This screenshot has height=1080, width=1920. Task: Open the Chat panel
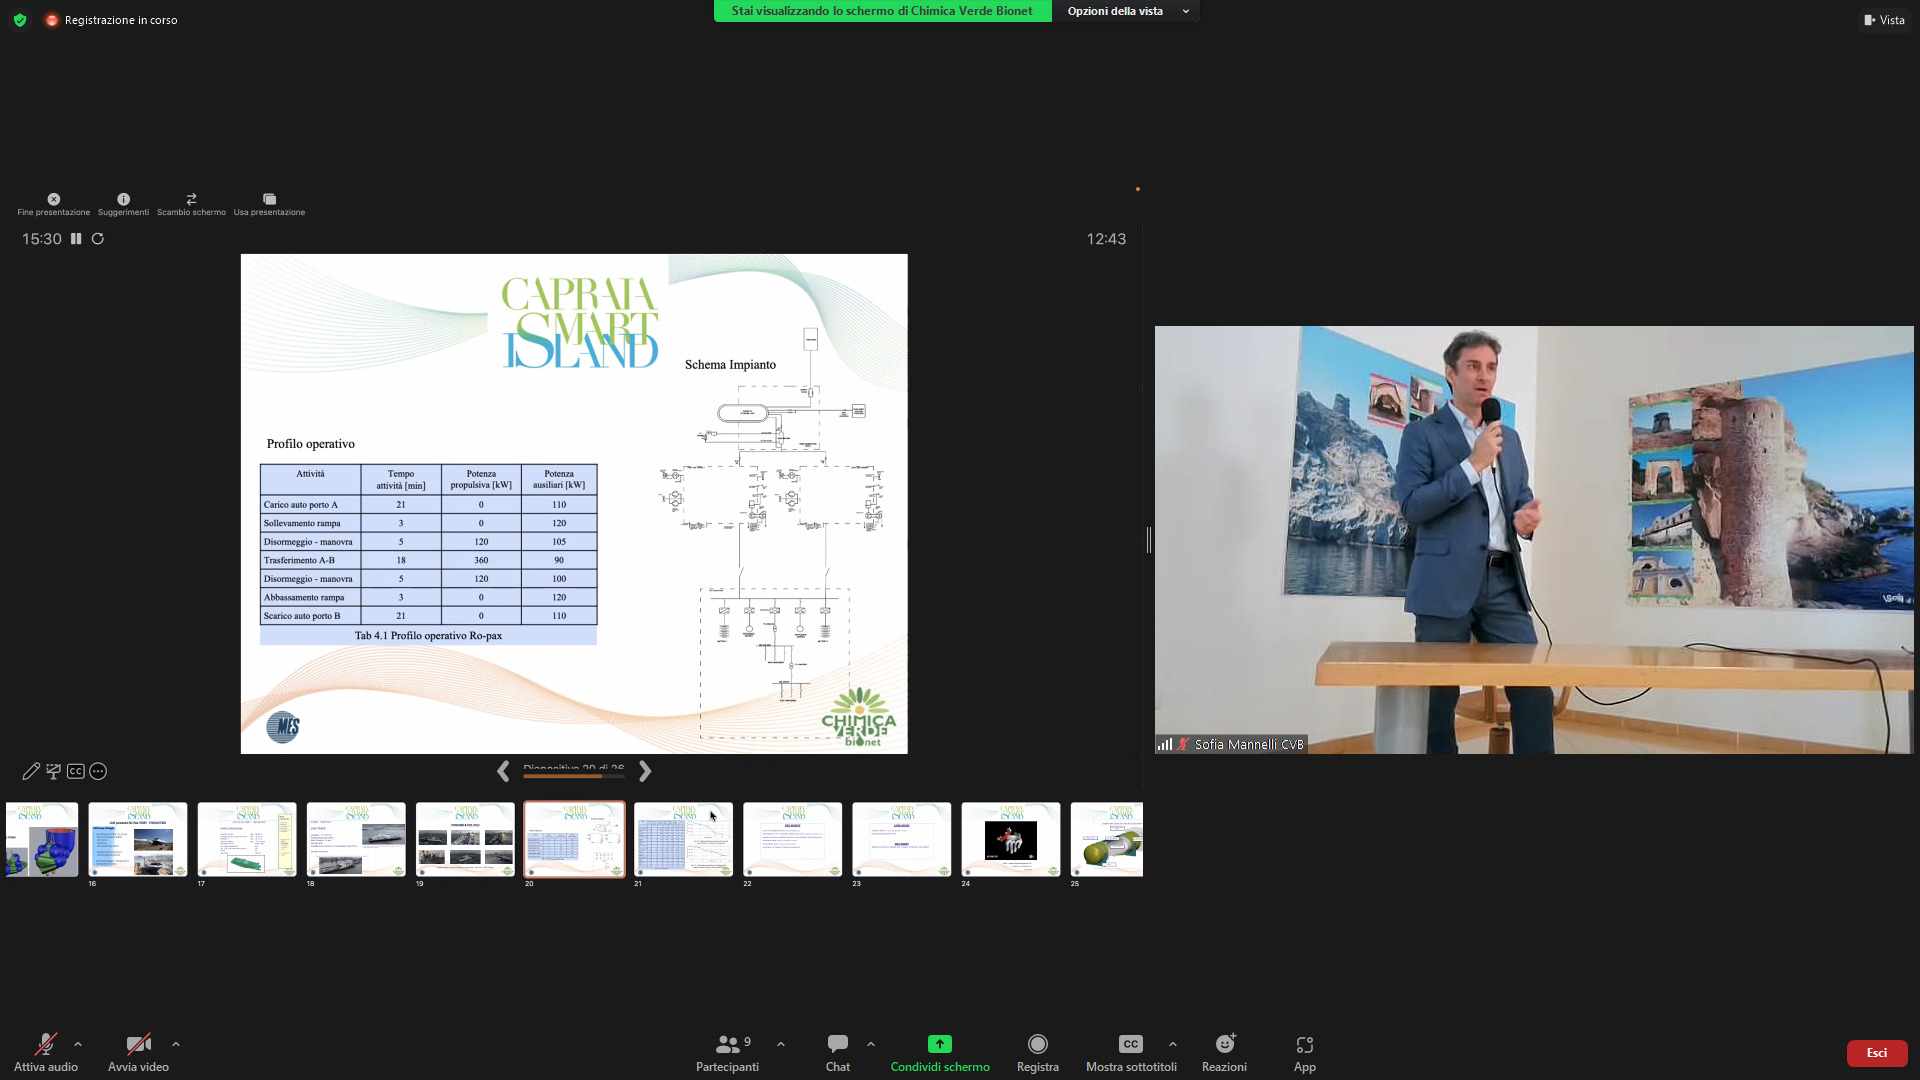(838, 1045)
